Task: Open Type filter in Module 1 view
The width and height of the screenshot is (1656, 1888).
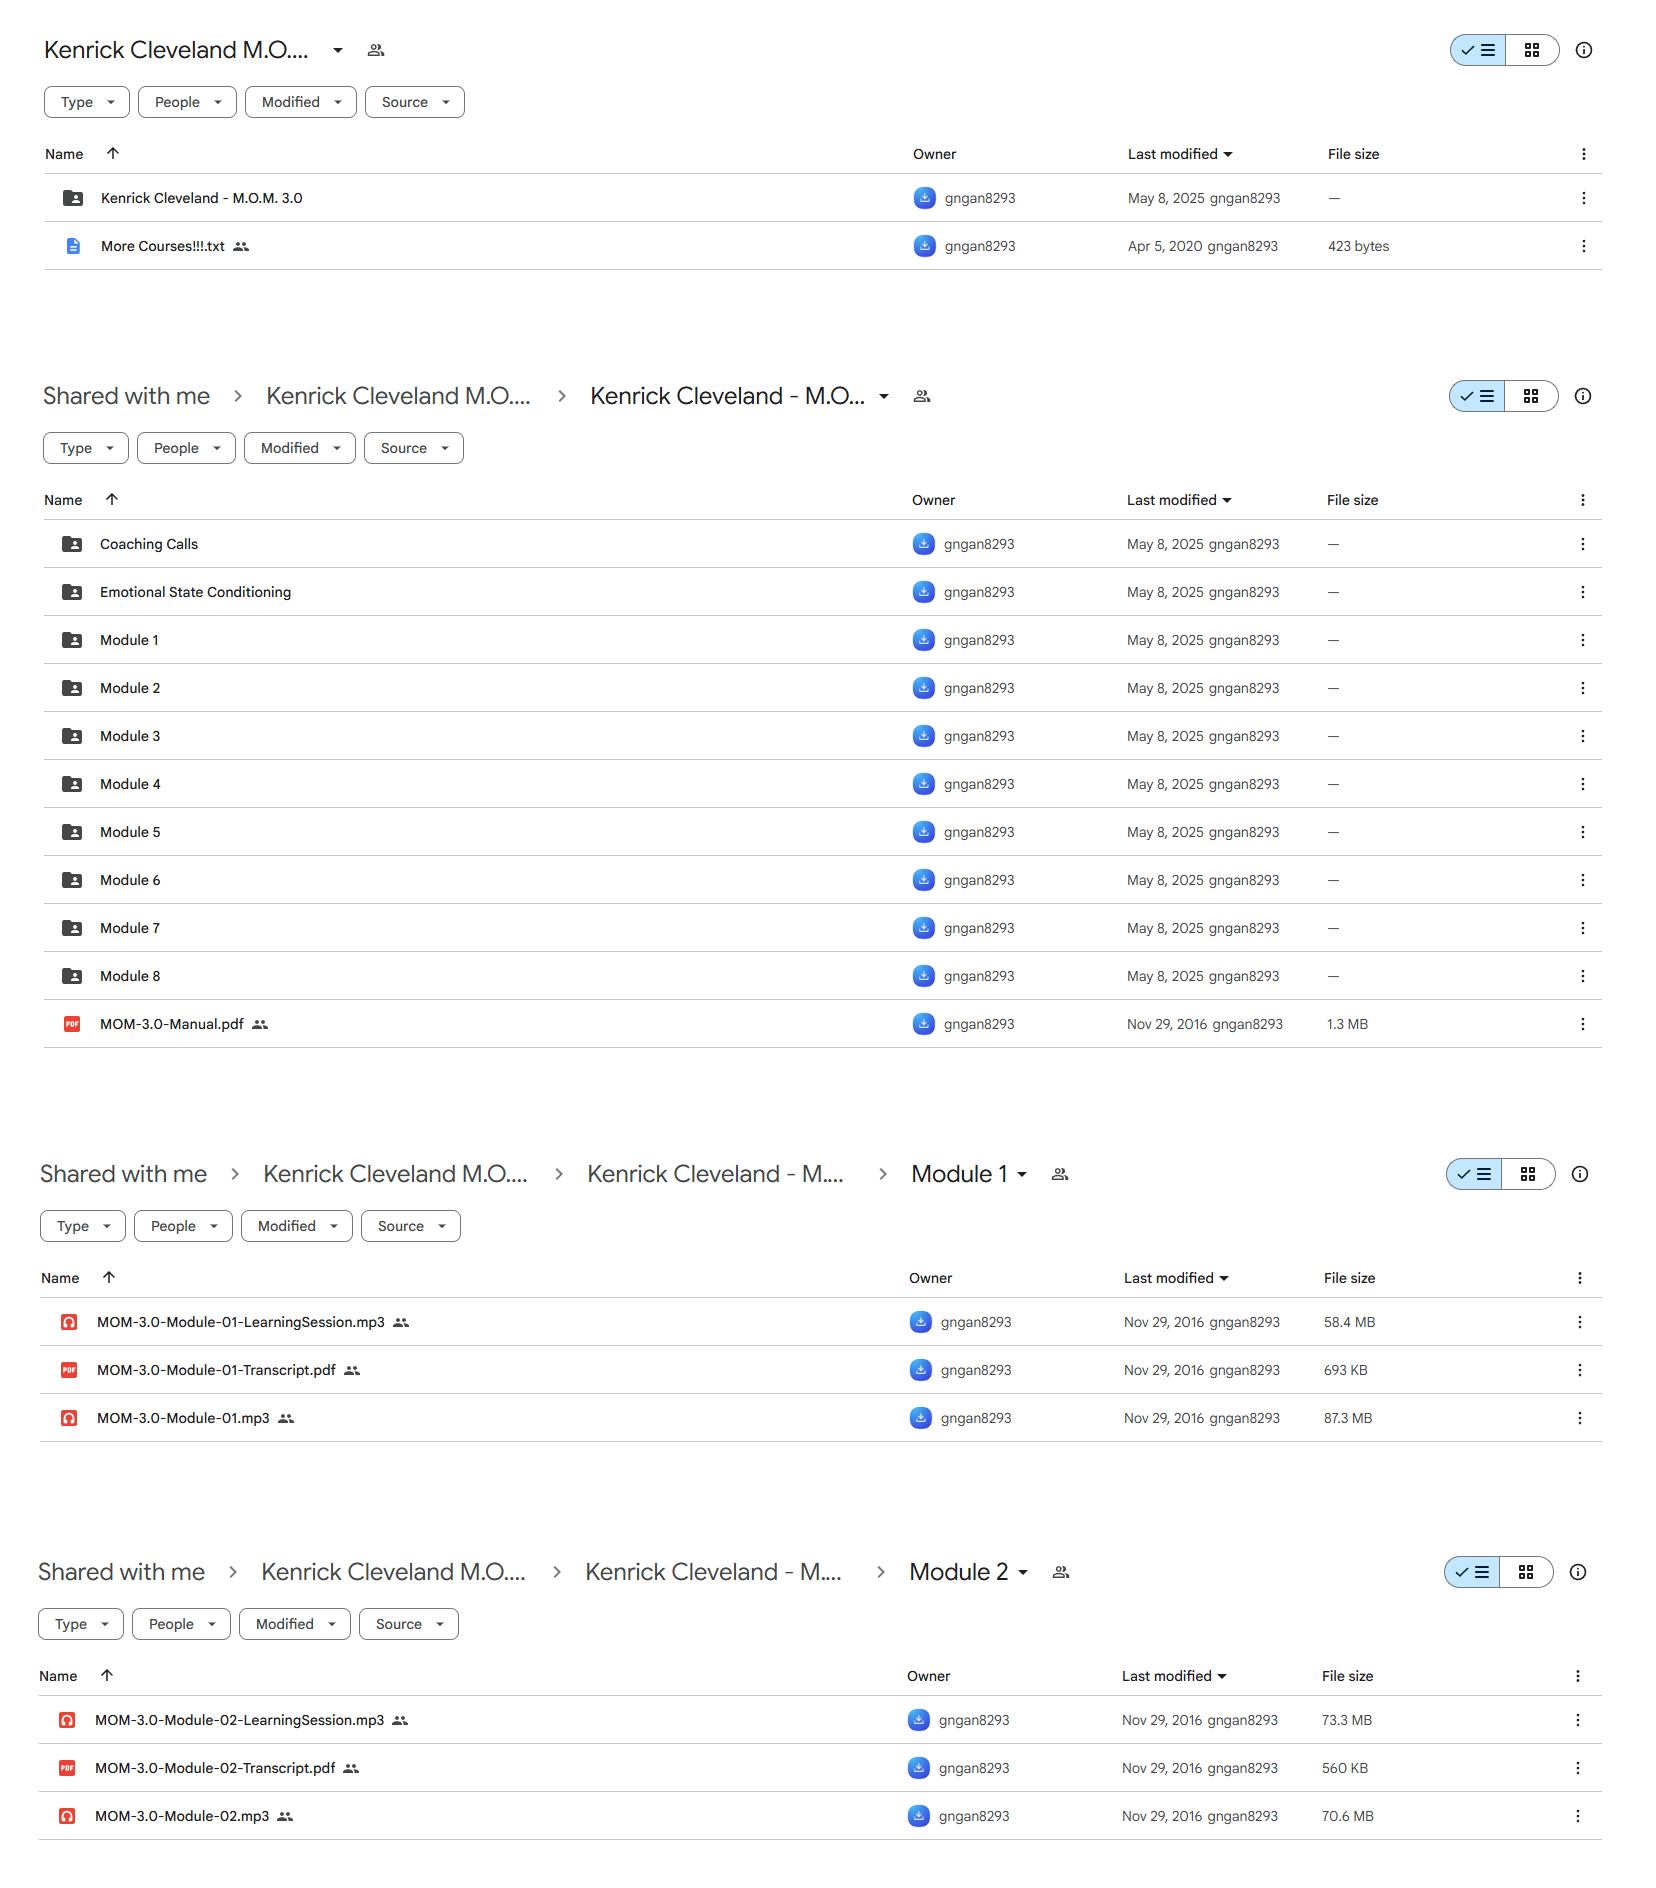Action: (x=83, y=1226)
